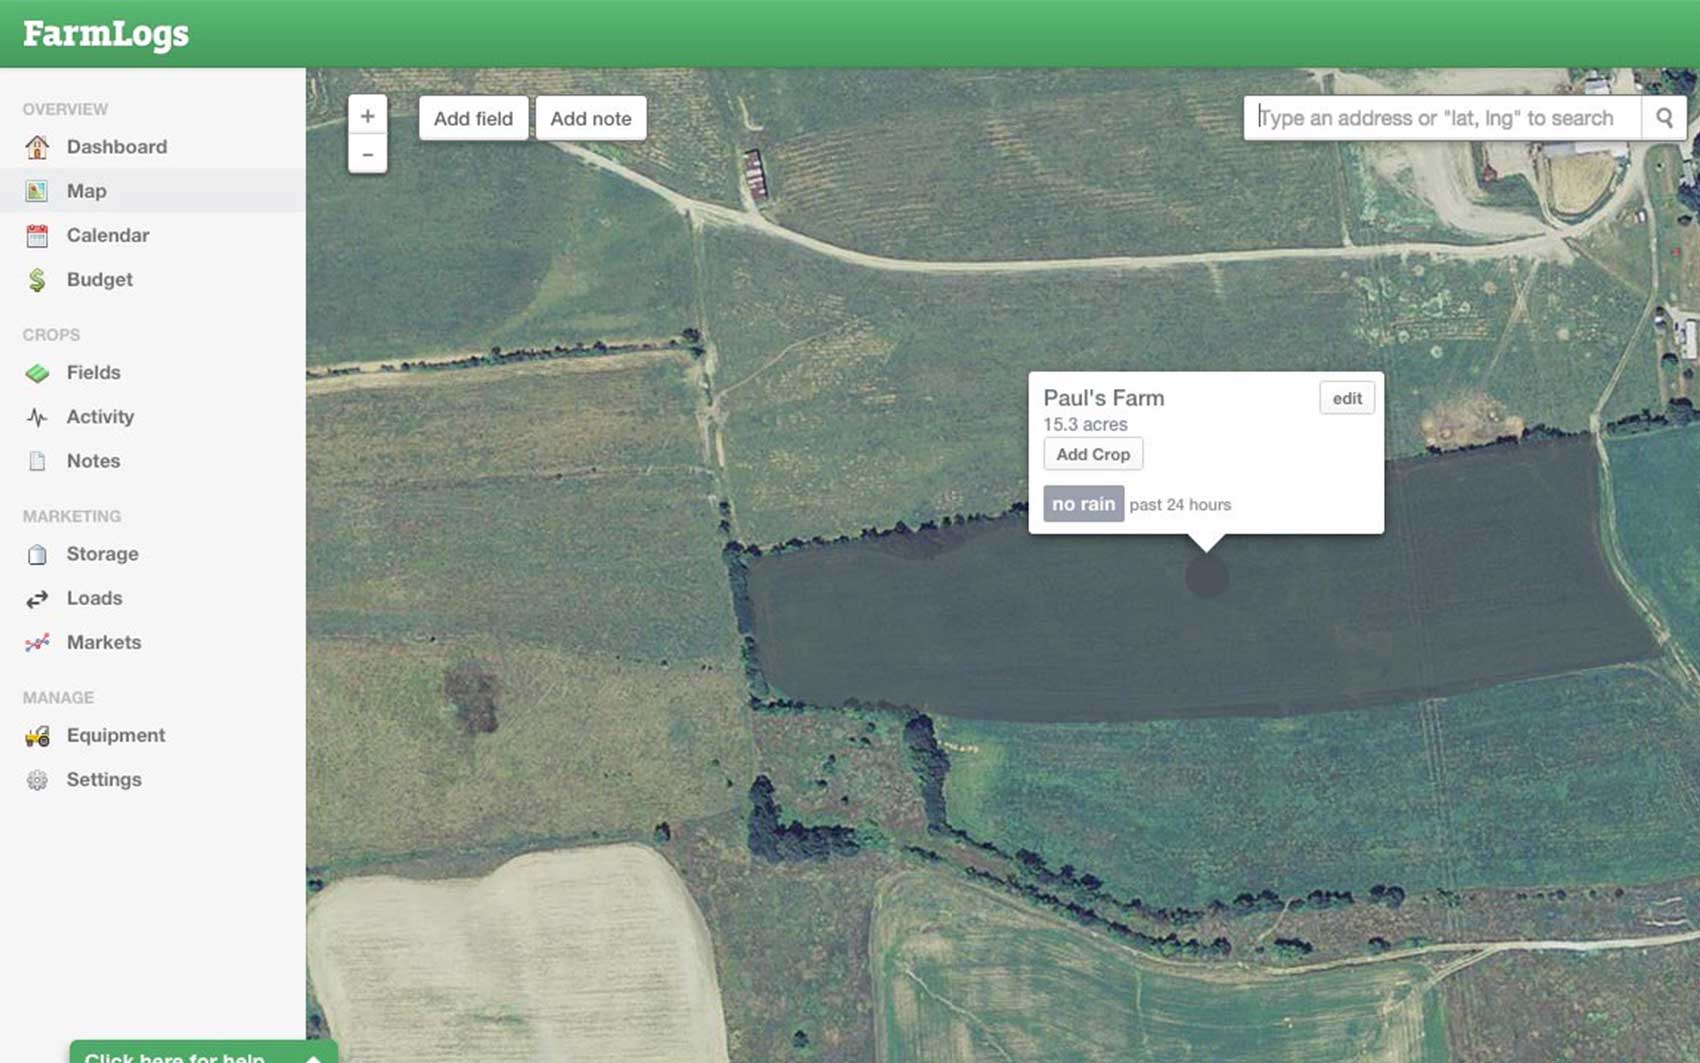Zoom in on the map
Image resolution: width=1700 pixels, height=1063 pixels.
[x=368, y=115]
